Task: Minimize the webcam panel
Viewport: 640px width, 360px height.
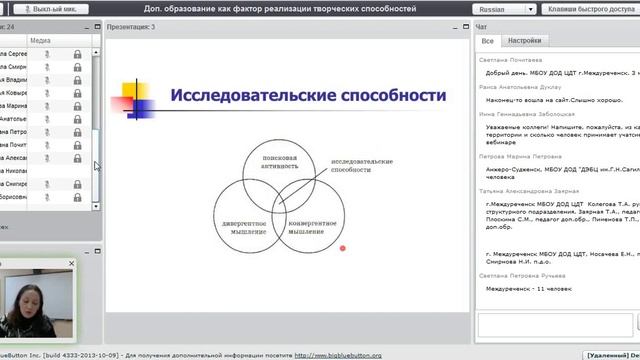Action: [87, 252]
